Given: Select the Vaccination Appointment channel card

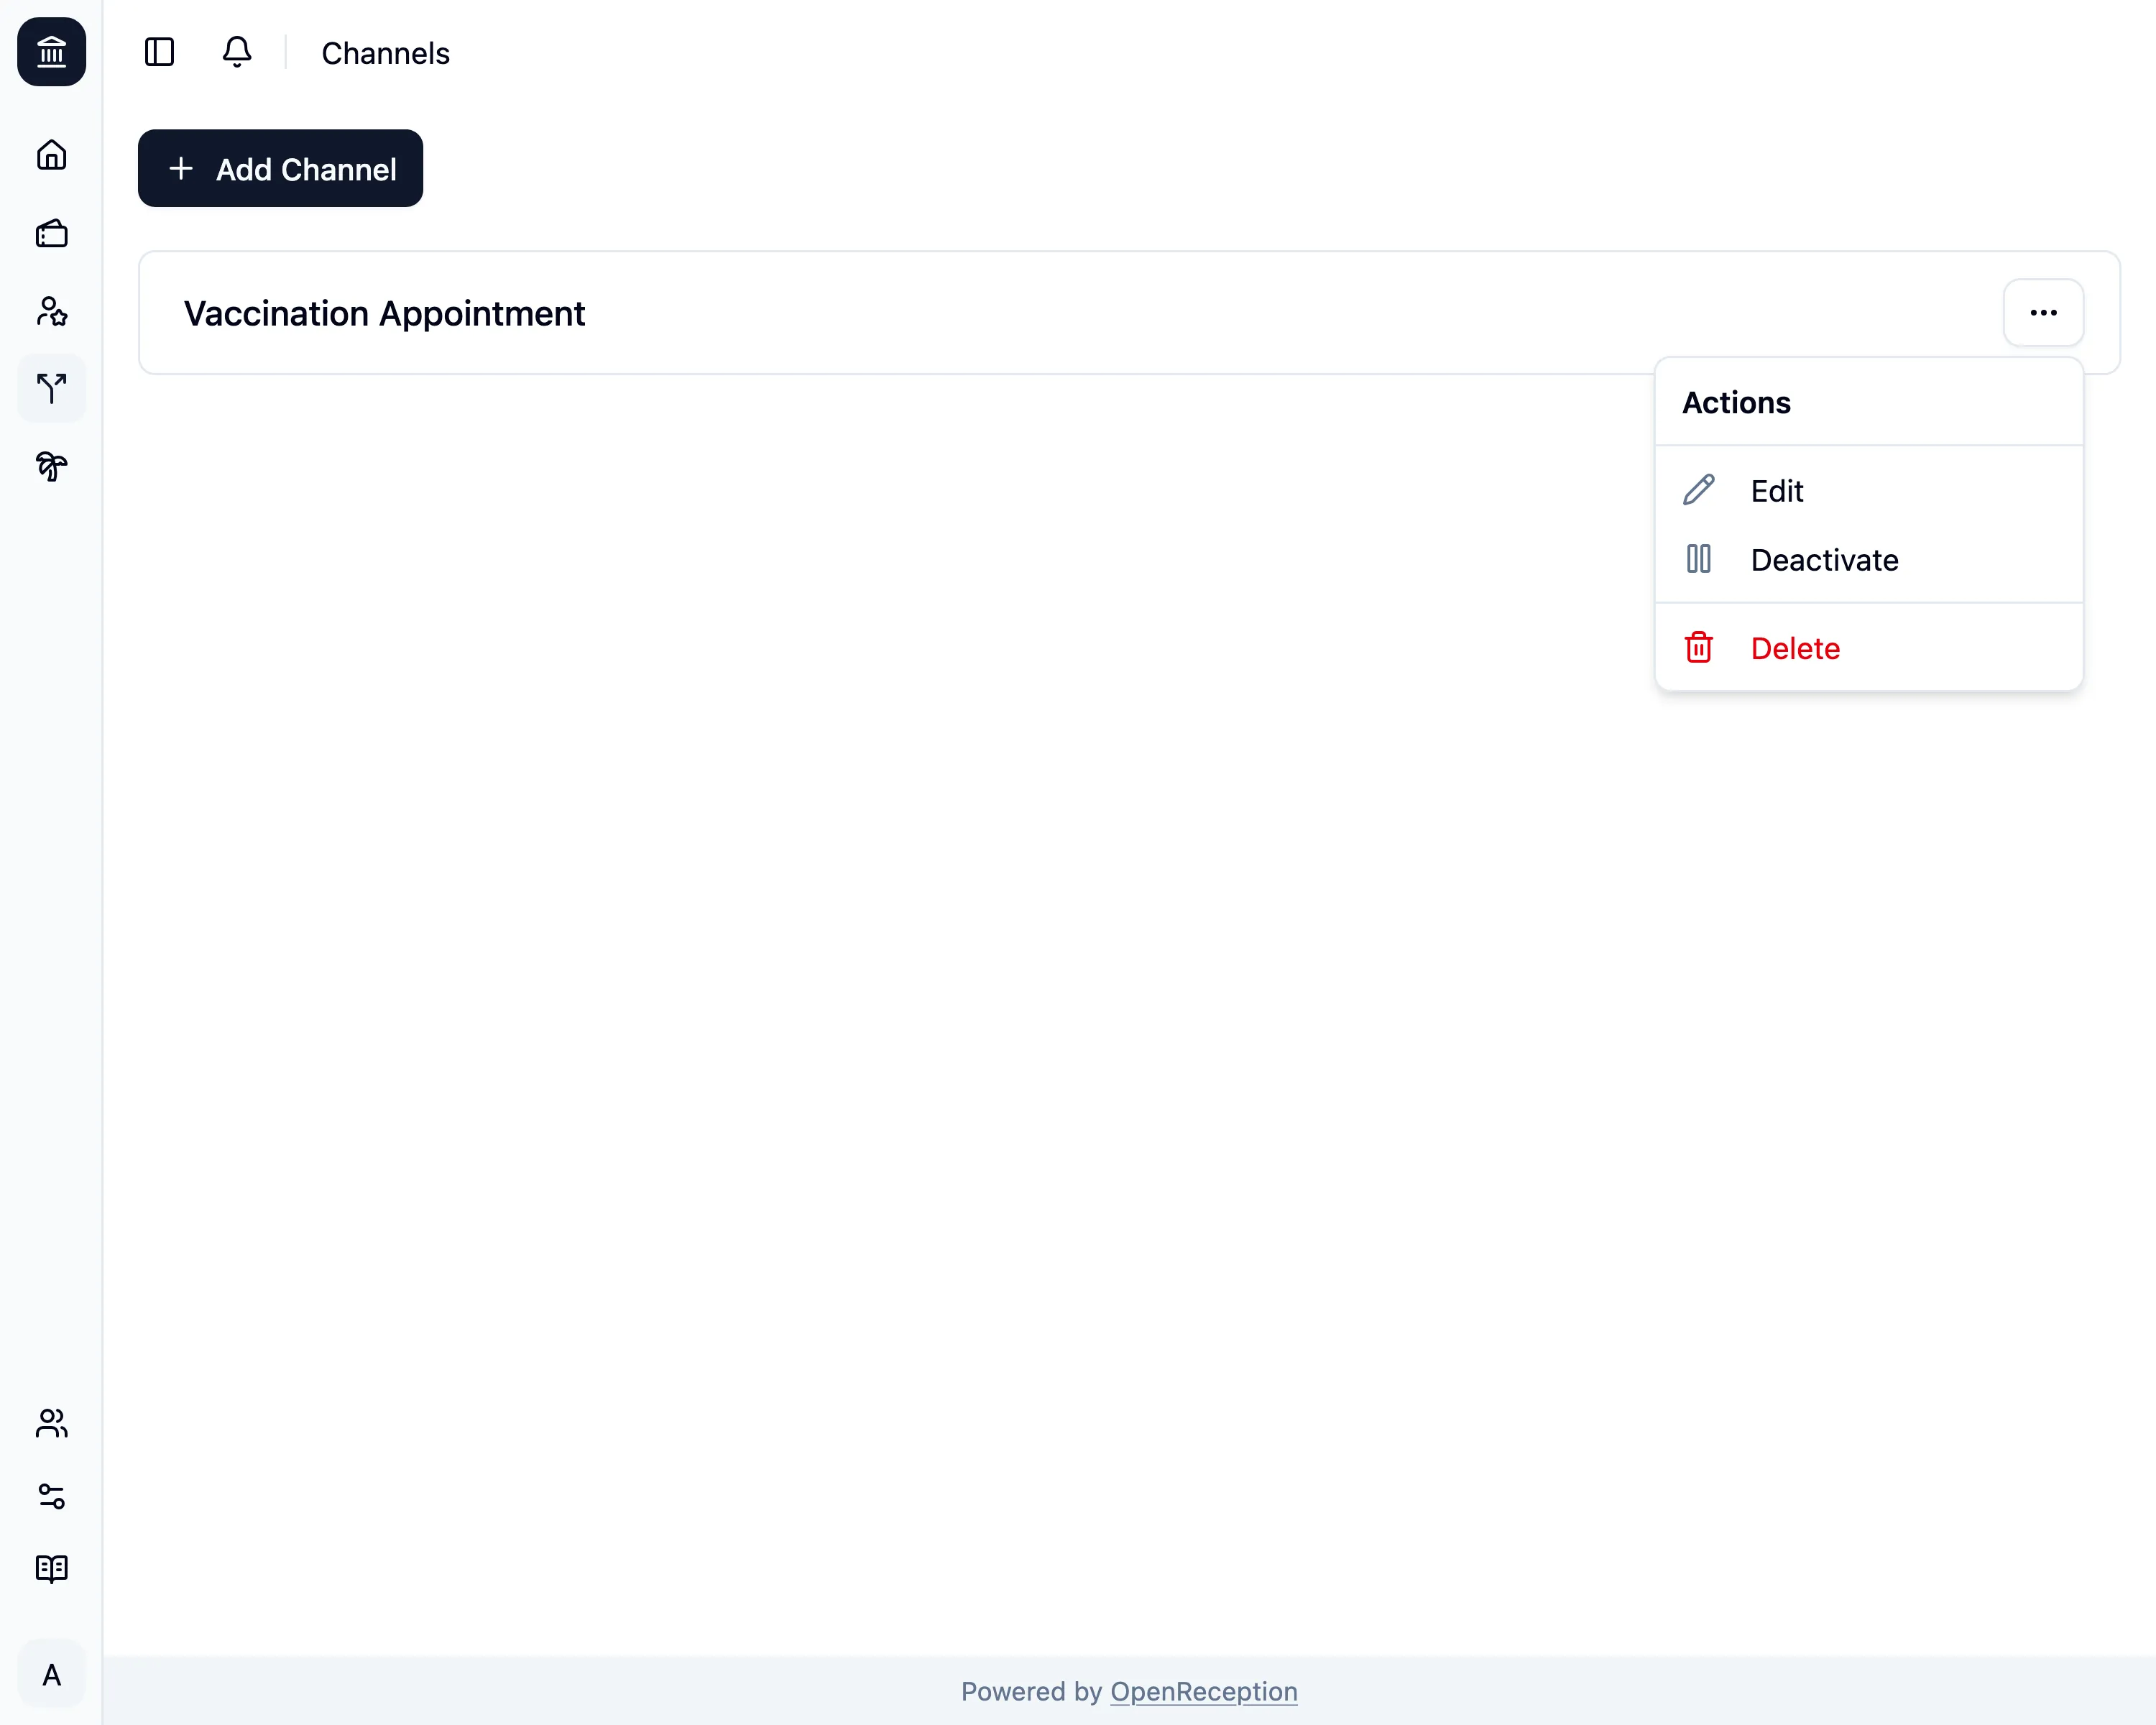Looking at the screenshot, I should [x=383, y=313].
